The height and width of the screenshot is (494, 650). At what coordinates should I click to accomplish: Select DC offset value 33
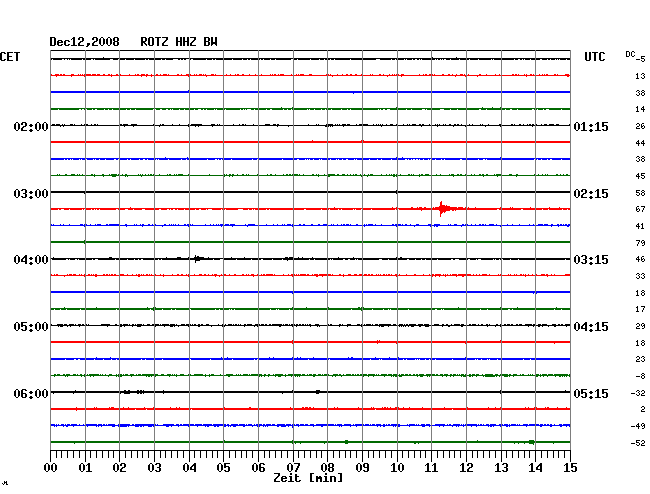click(640, 276)
